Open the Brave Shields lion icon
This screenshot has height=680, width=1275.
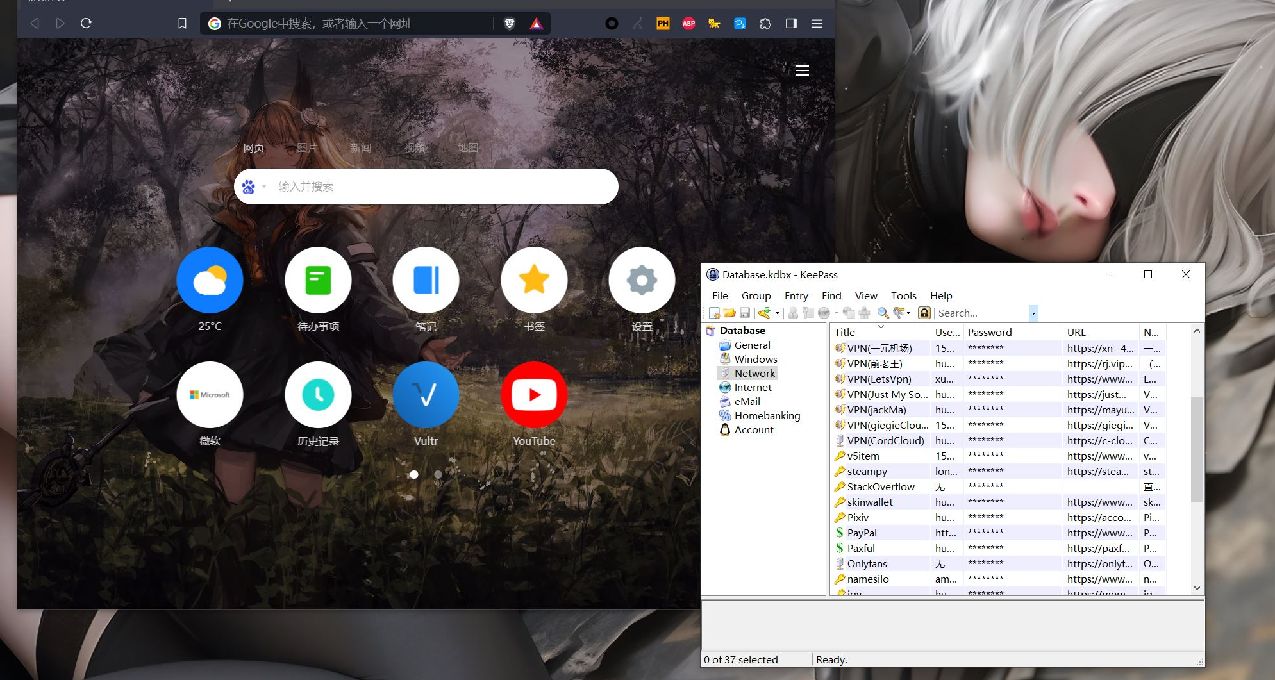(510, 23)
